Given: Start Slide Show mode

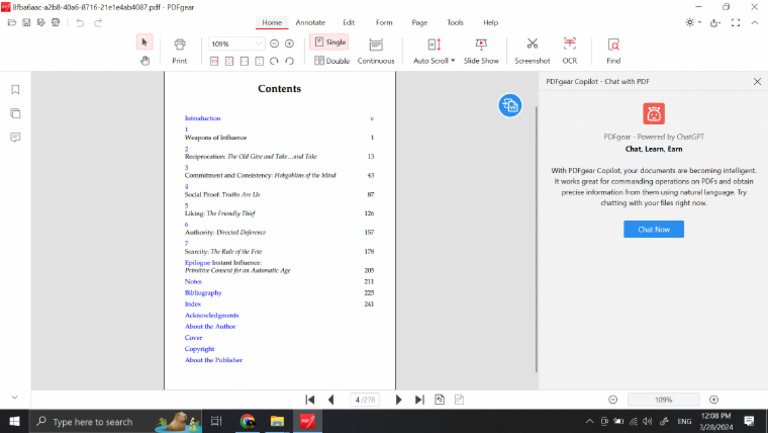Looking at the screenshot, I should tap(481, 51).
